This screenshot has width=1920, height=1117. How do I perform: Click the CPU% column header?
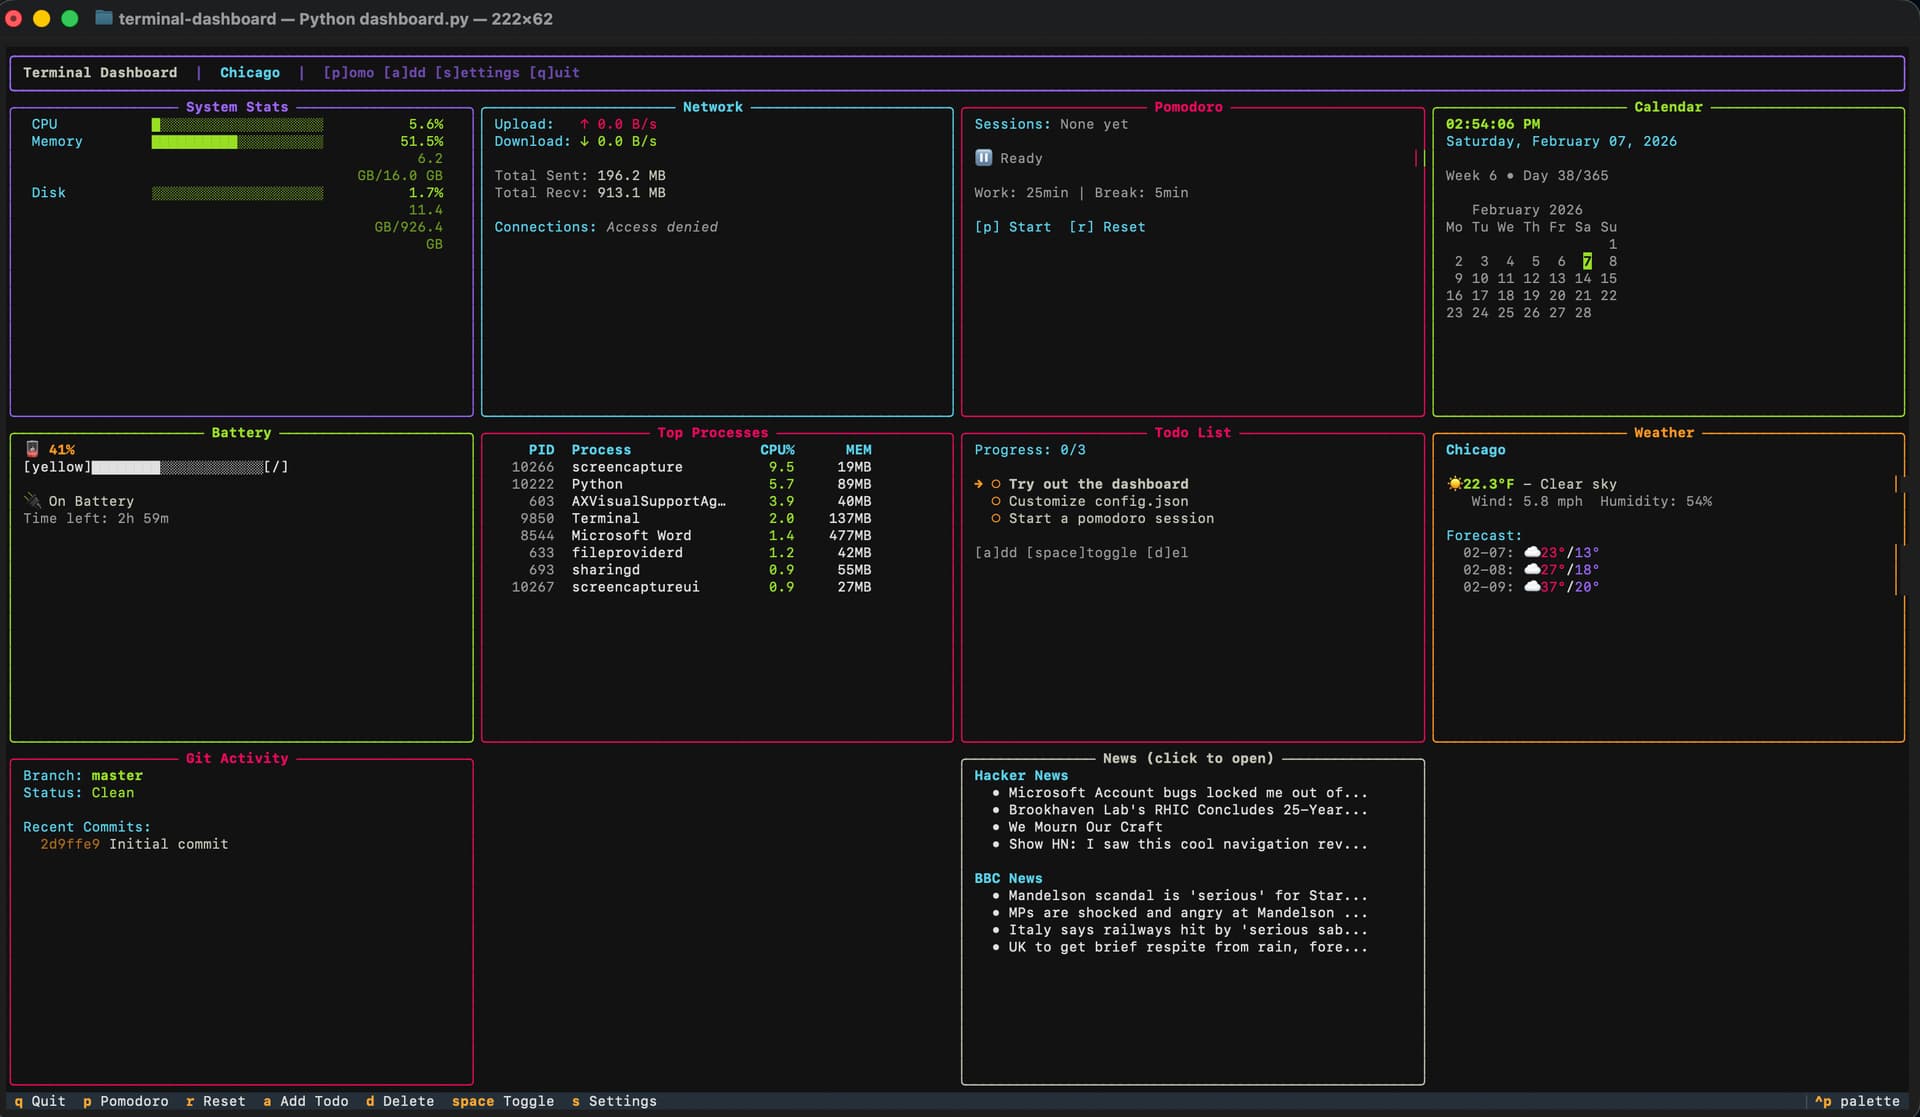[777, 449]
